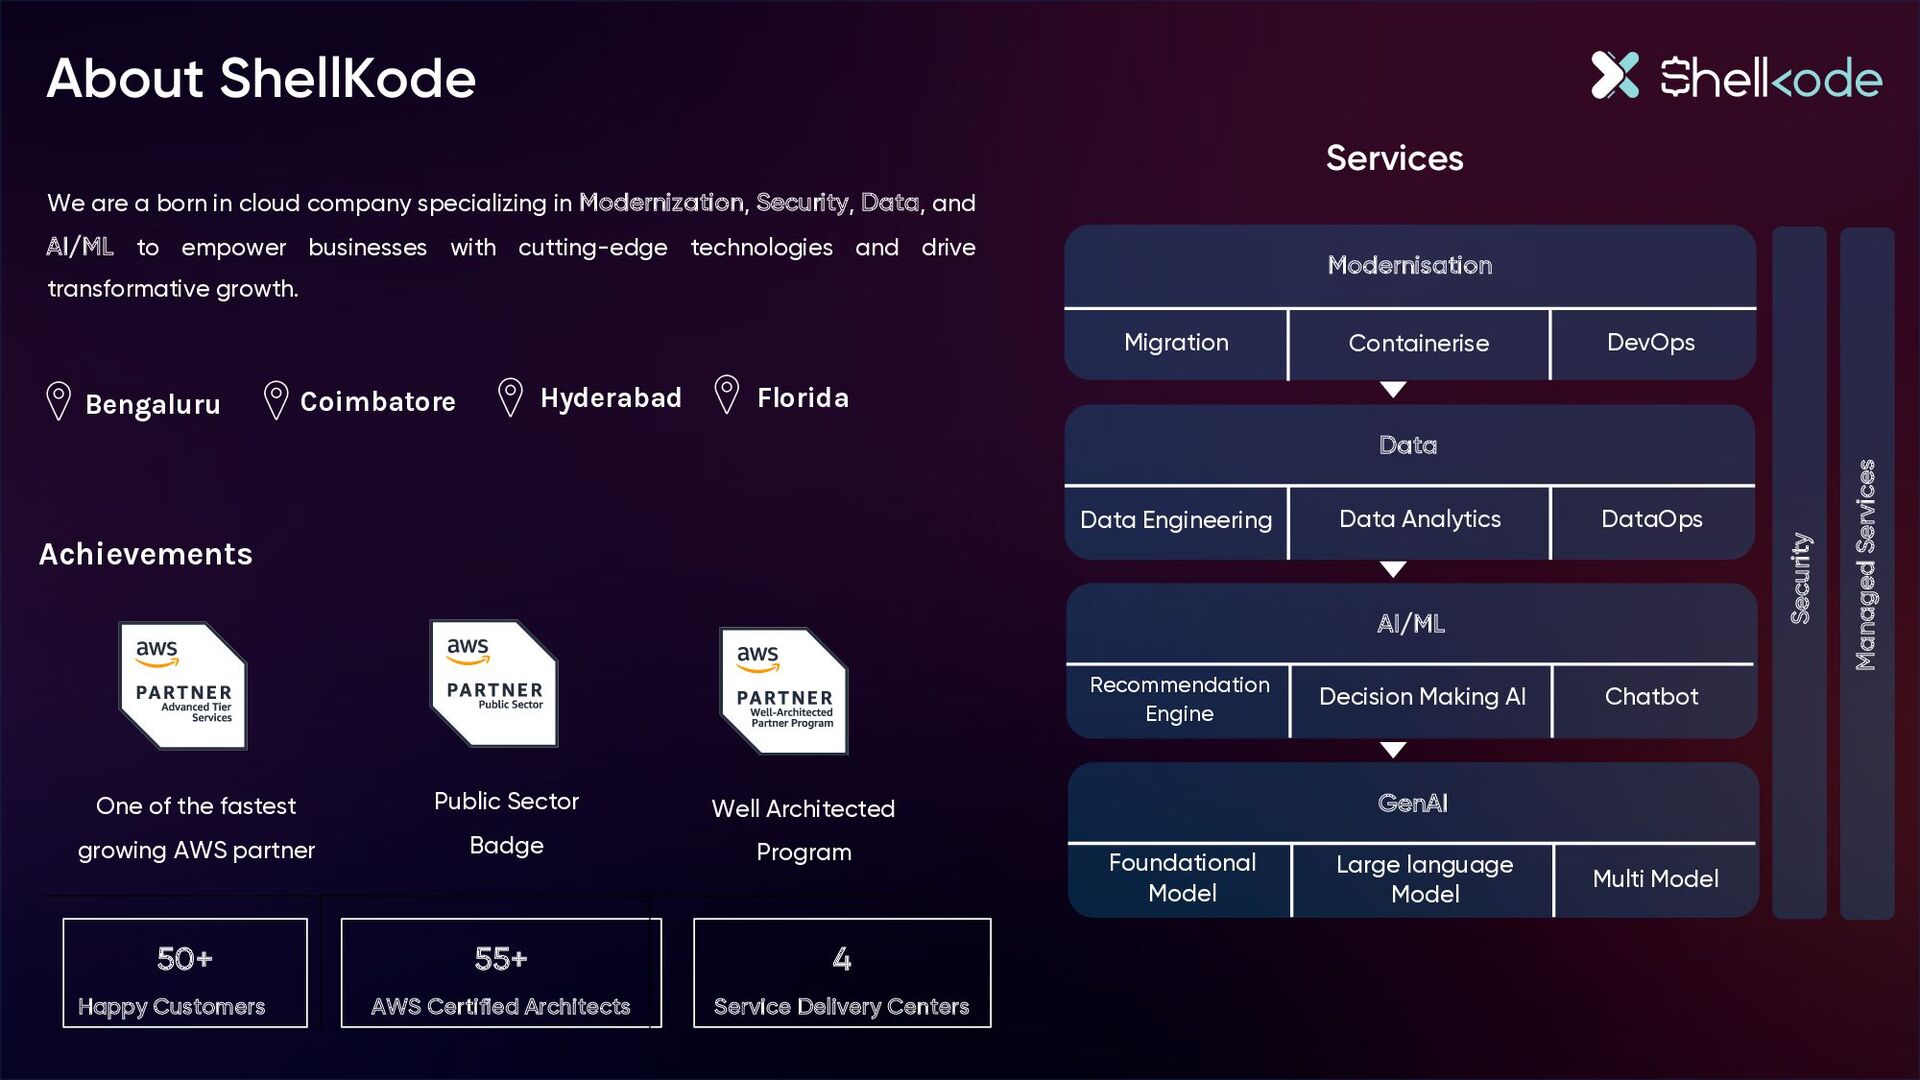Click the 'transformative growth.' line
Screen dimensions: 1920x1080
pyautogui.click(x=173, y=289)
